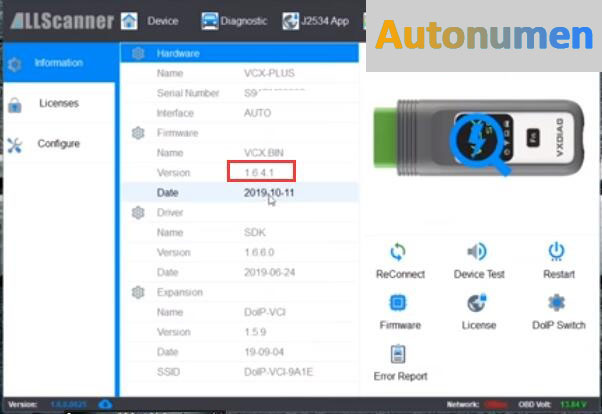The height and width of the screenshot is (414, 602).
Task: Click the Configure tools icon
Action: (15, 146)
